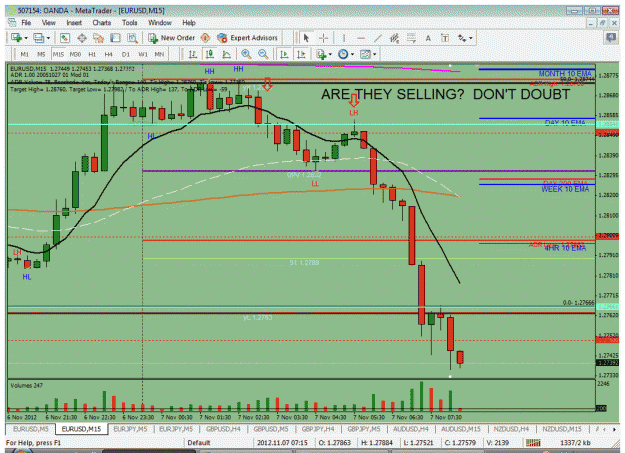Viewport: 625px width, 453px height.
Task: Toggle Bar Chart display mode
Action: [193, 54]
